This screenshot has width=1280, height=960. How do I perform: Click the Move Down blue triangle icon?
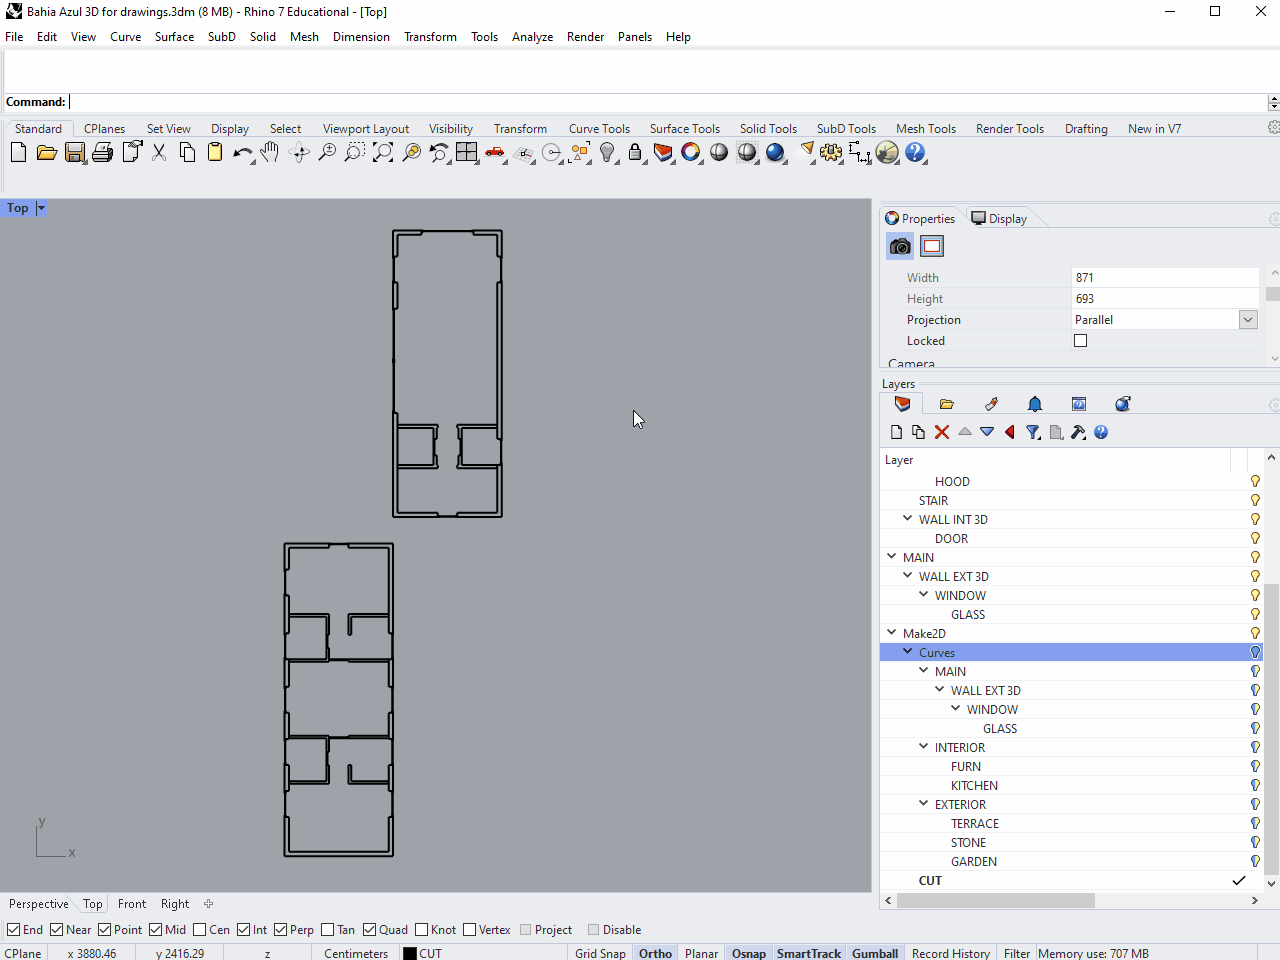click(x=987, y=432)
